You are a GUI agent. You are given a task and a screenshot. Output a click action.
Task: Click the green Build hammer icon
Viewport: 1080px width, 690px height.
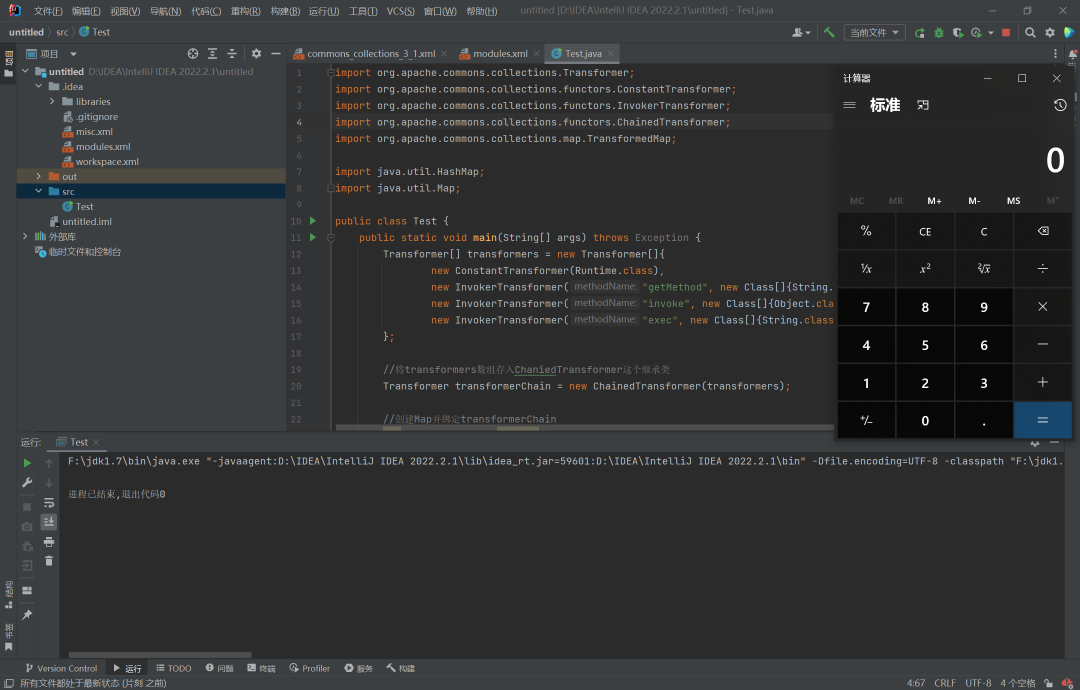(829, 32)
